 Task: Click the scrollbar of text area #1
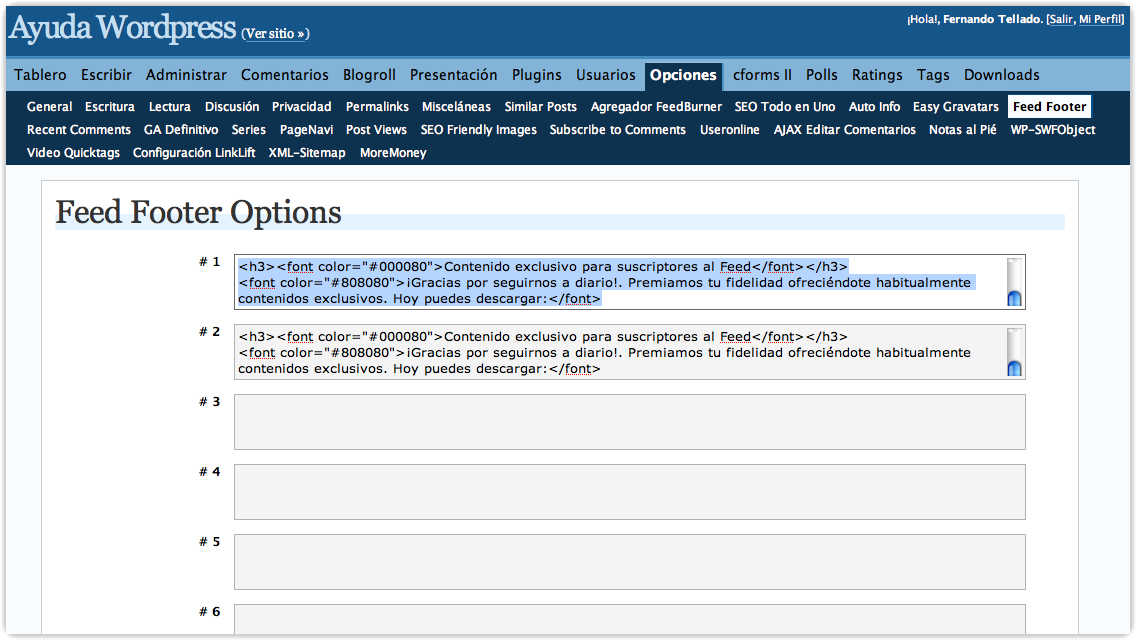[1014, 282]
